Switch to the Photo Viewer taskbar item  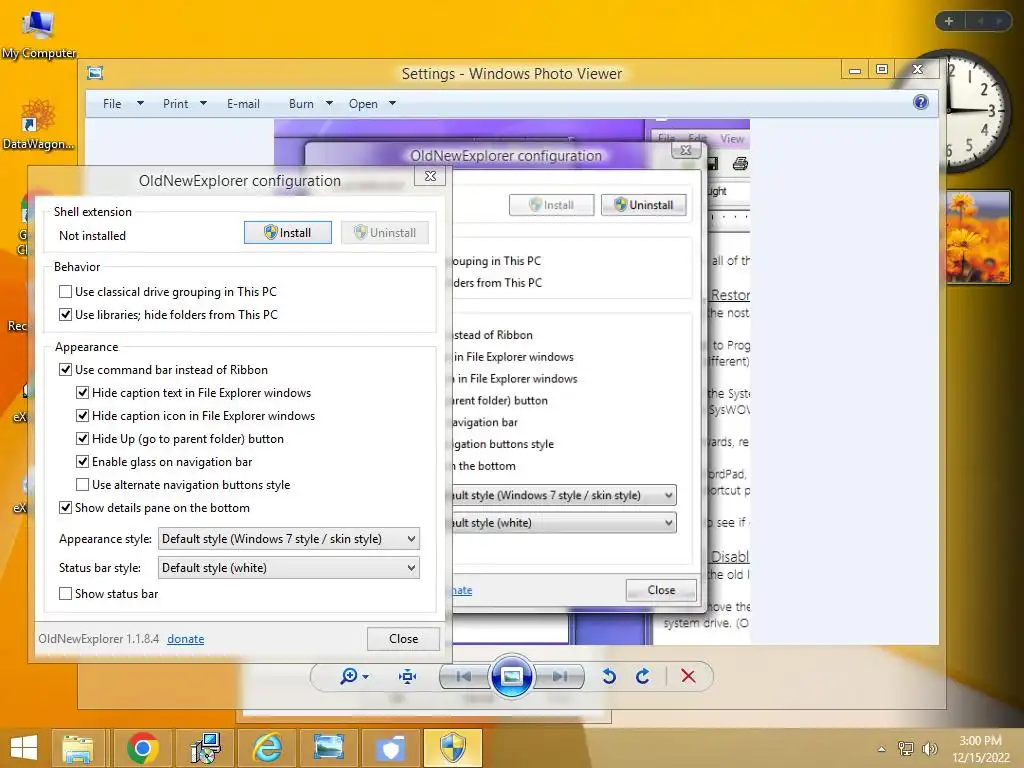tap(328, 748)
